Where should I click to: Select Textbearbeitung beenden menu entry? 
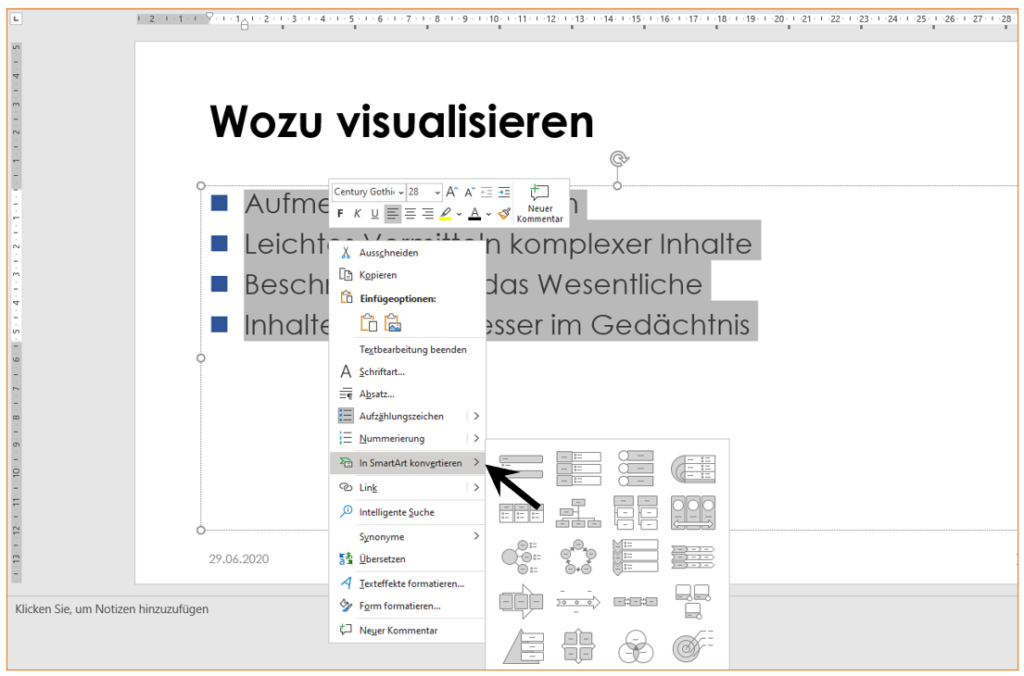[408, 349]
